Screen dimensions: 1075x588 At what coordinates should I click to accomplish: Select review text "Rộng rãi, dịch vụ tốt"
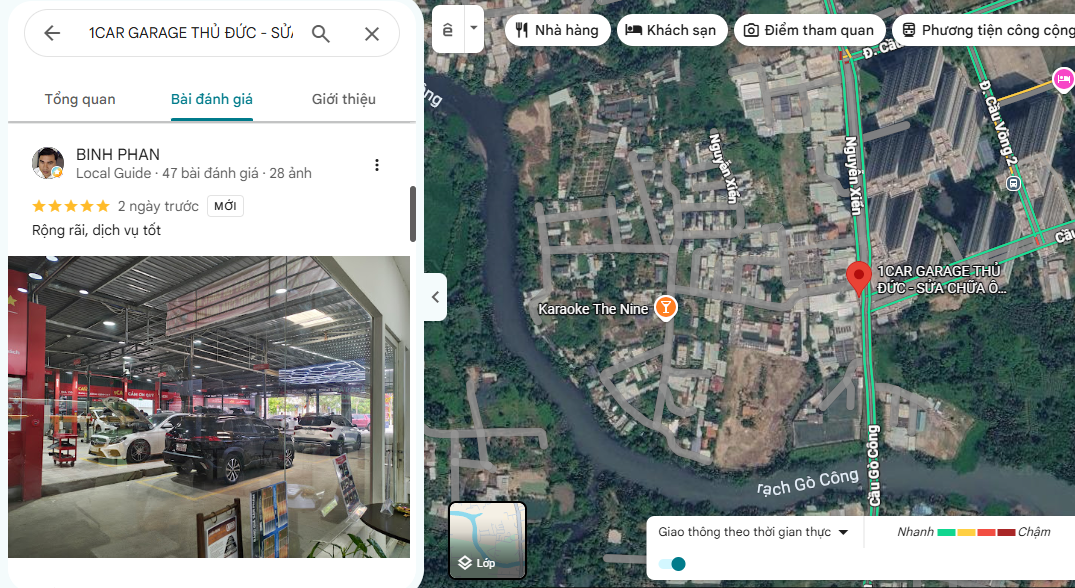click(97, 230)
